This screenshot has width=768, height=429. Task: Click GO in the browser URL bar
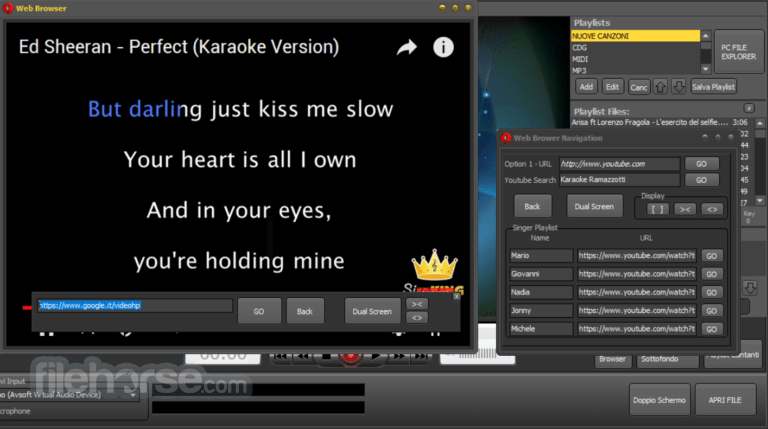(259, 311)
